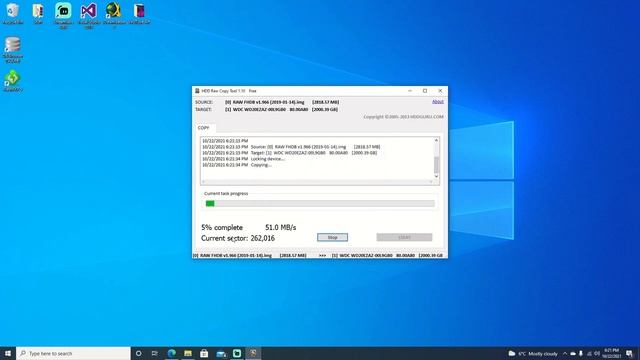Open the notification center icon
Screen dimensions: 640x360
(x=629, y=353)
